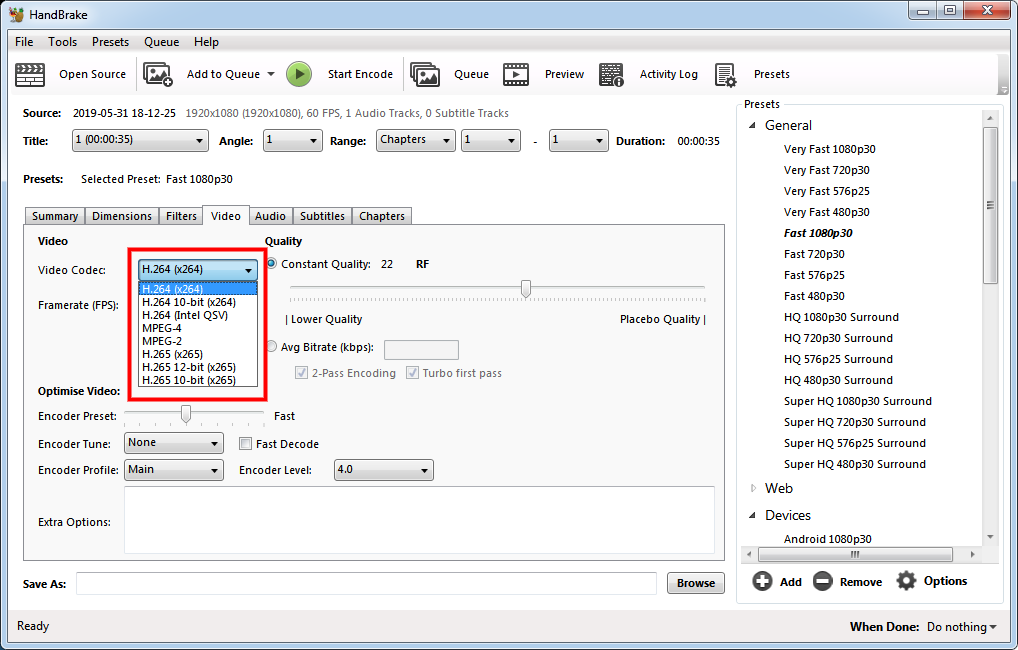Screen dimensions: 1018x650
Task: Click the HandBrake app icon in title bar
Action: [17, 14]
